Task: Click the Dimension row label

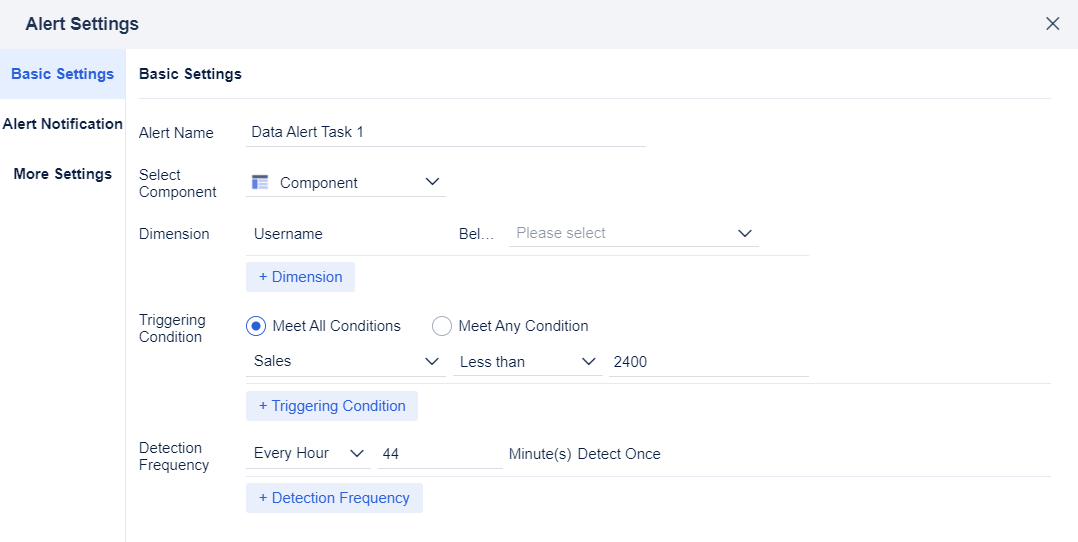Action: 174,234
